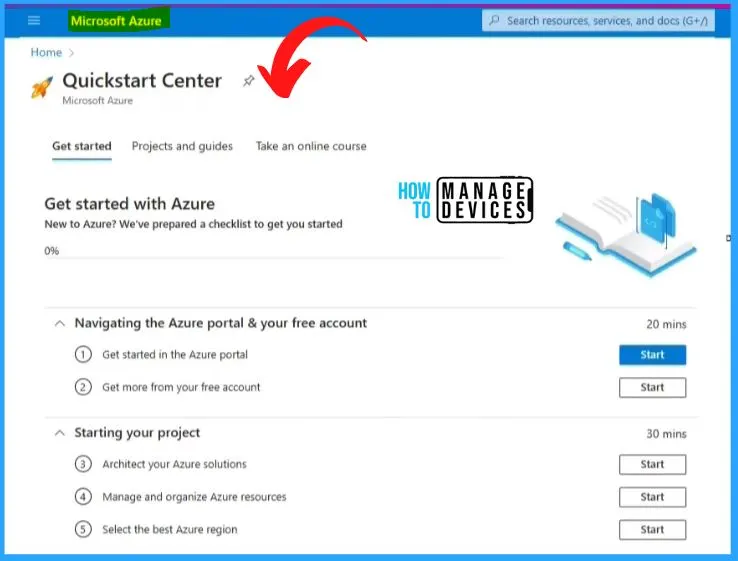
Task: Click the Quickstart Center page title
Action: coord(142,80)
